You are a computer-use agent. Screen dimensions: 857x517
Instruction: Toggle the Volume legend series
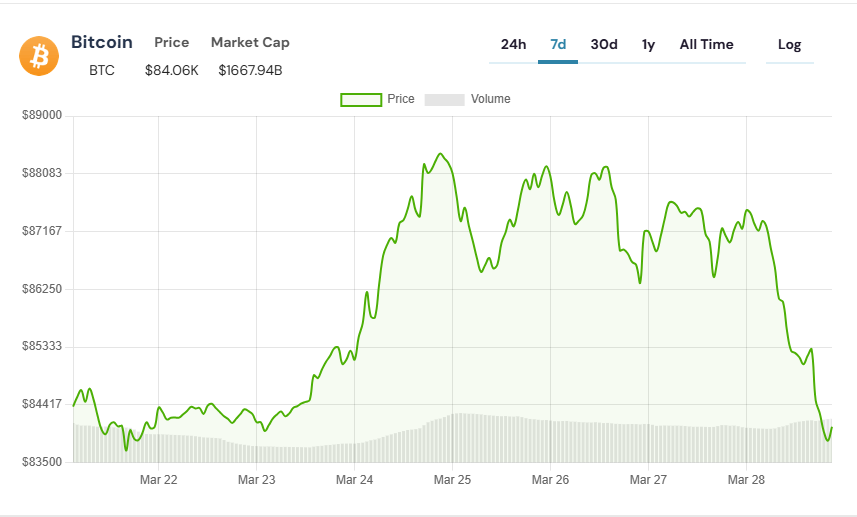[x=467, y=99]
